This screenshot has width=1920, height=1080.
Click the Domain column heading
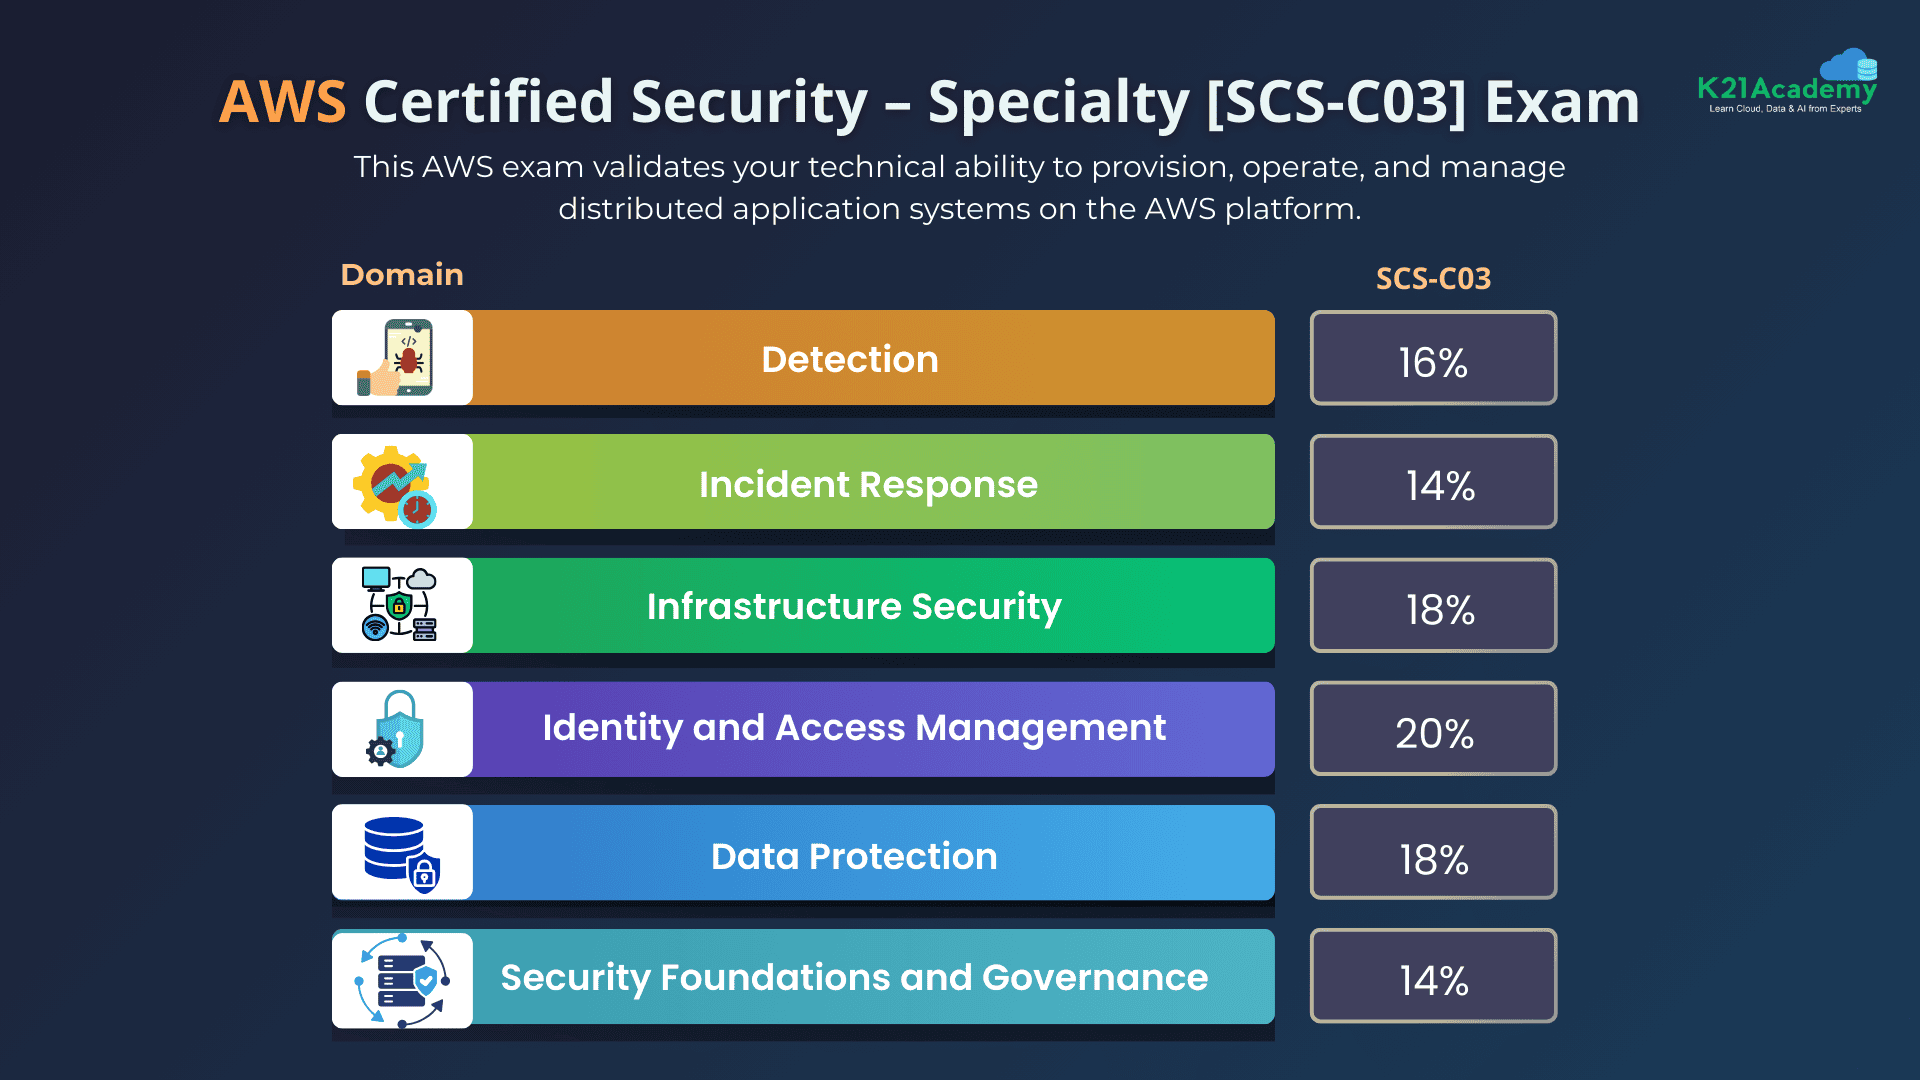click(402, 275)
